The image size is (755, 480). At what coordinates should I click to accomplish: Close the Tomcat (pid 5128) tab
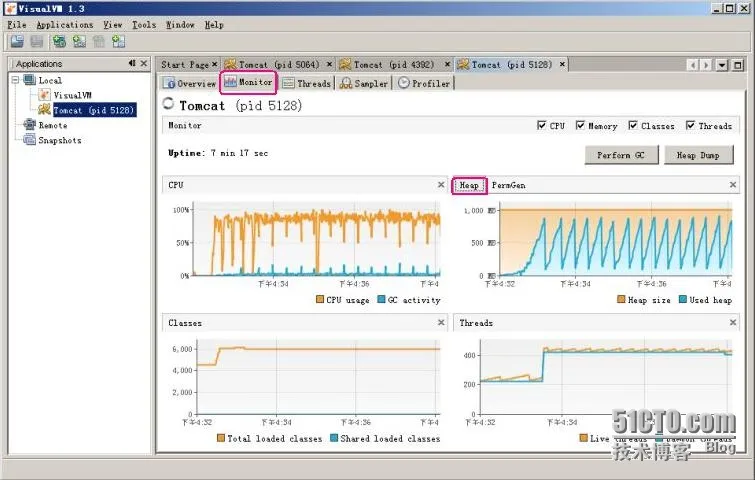562,64
